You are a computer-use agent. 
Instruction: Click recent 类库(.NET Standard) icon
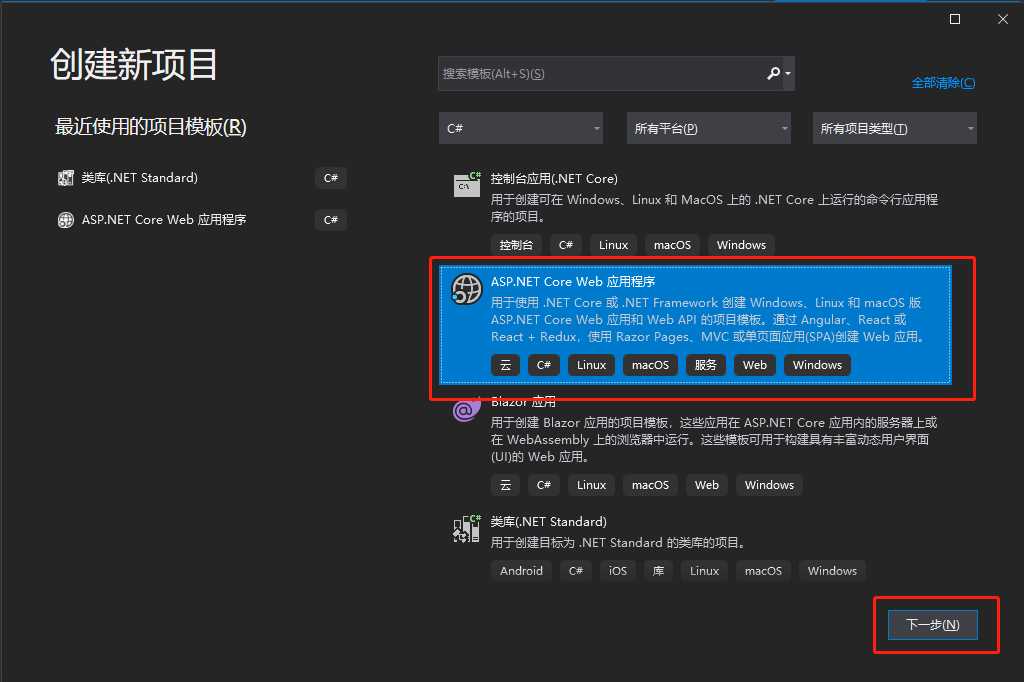(65, 178)
